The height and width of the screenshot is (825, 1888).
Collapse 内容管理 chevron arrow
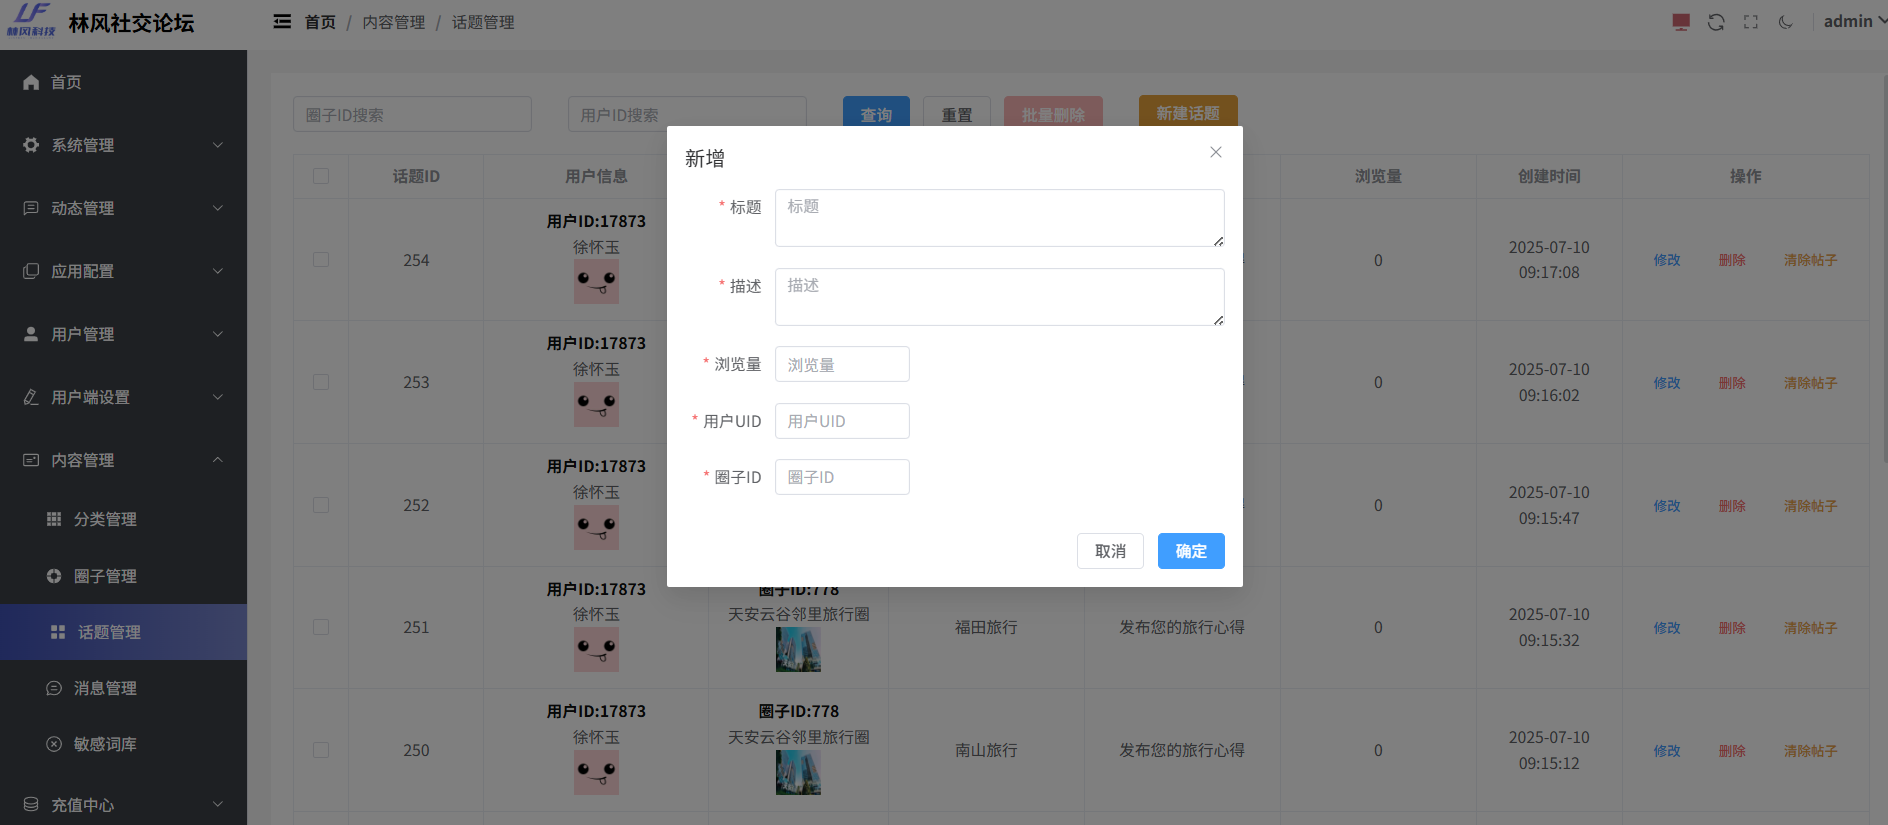pyautogui.click(x=218, y=460)
